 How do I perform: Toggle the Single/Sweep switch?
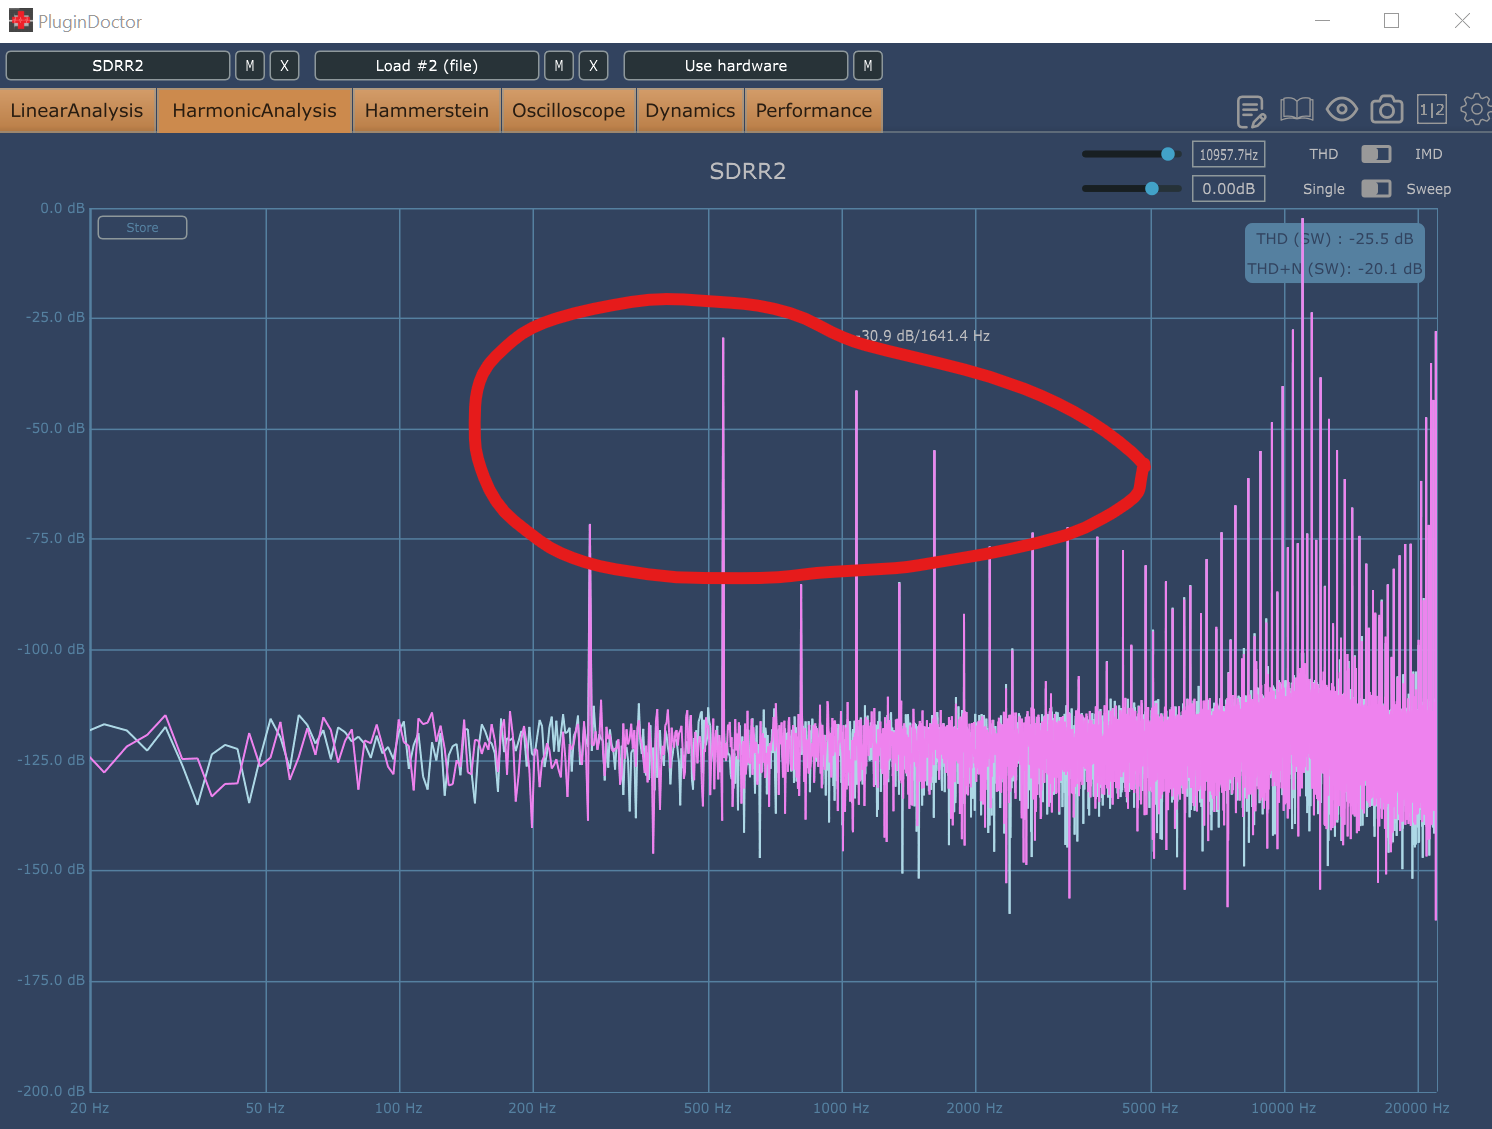[x=1376, y=189]
